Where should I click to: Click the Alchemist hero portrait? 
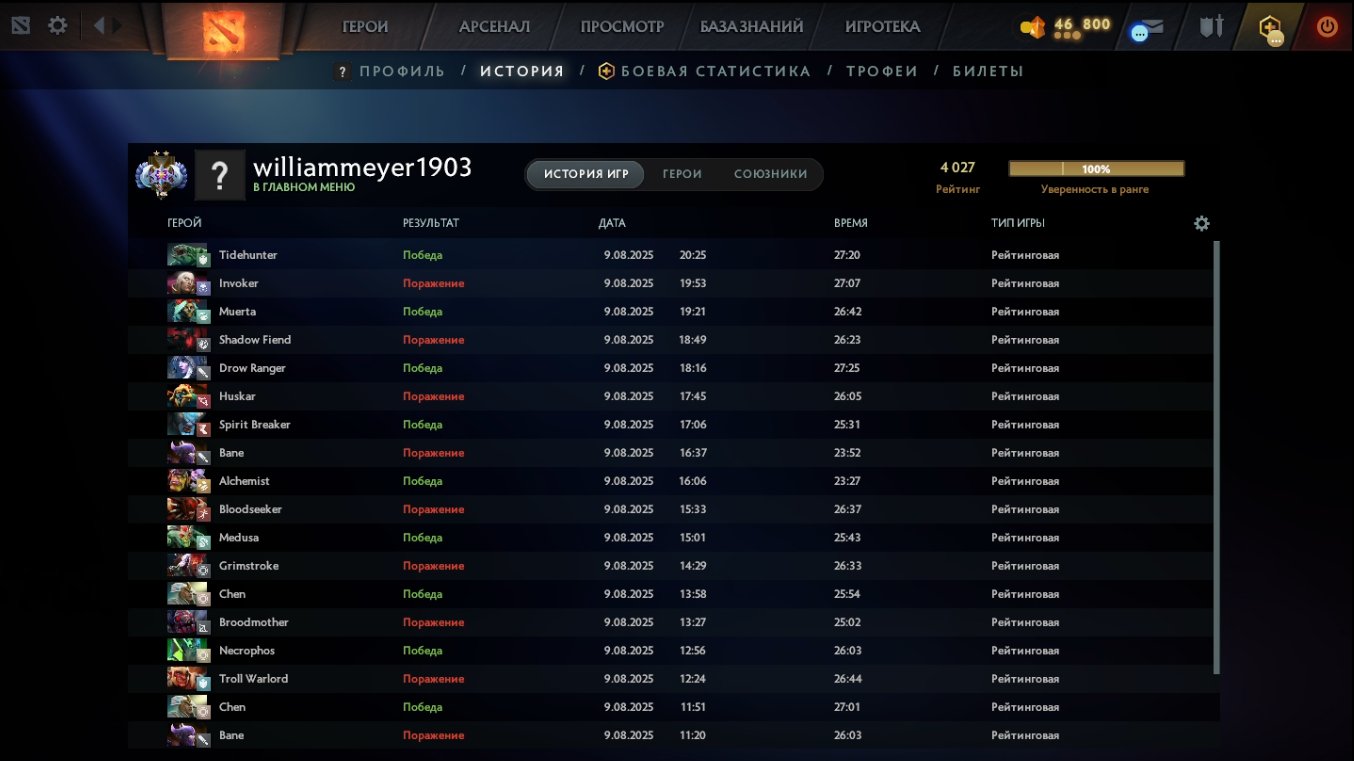[x=187, y=481]
